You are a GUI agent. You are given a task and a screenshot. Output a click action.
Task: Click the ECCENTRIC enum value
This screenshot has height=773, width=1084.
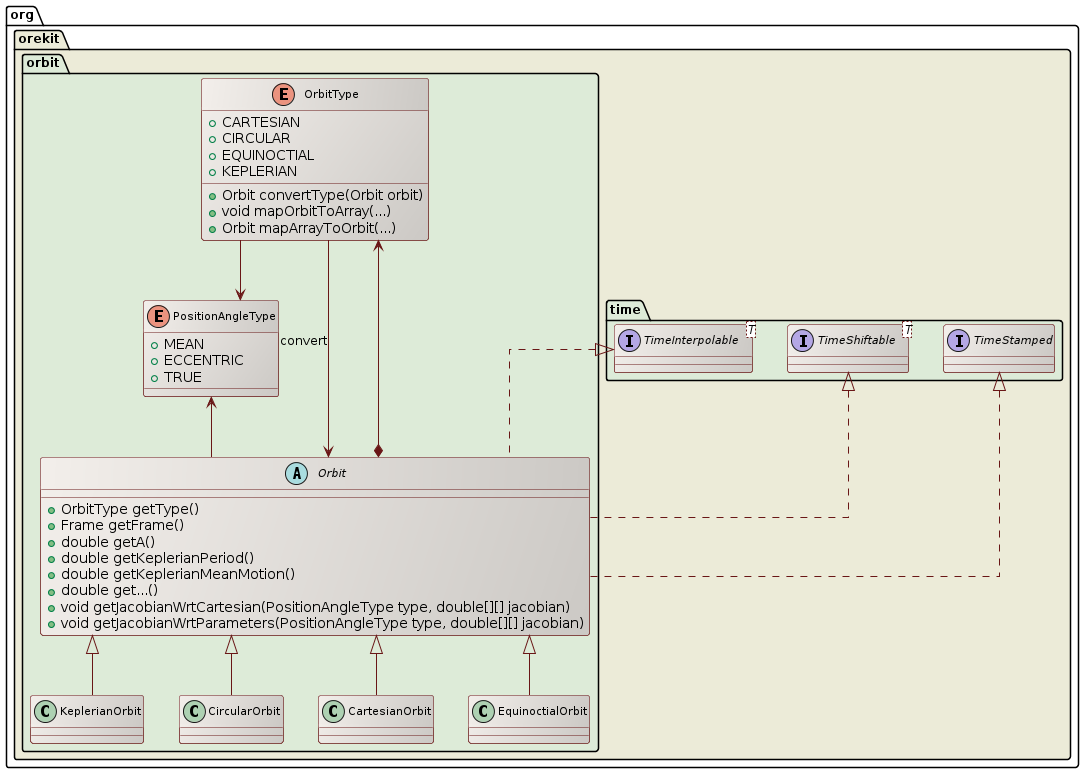(203, 361)
